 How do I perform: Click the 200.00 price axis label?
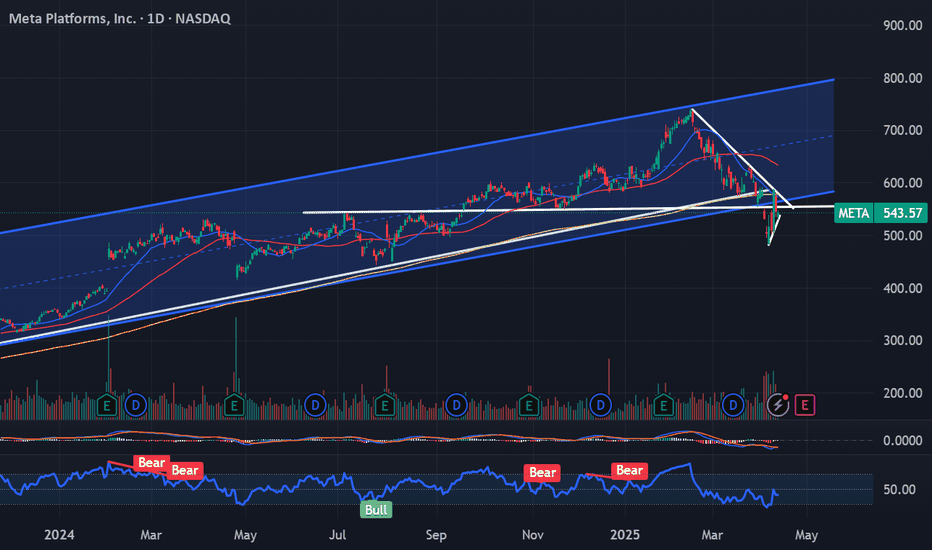point(902,393)
